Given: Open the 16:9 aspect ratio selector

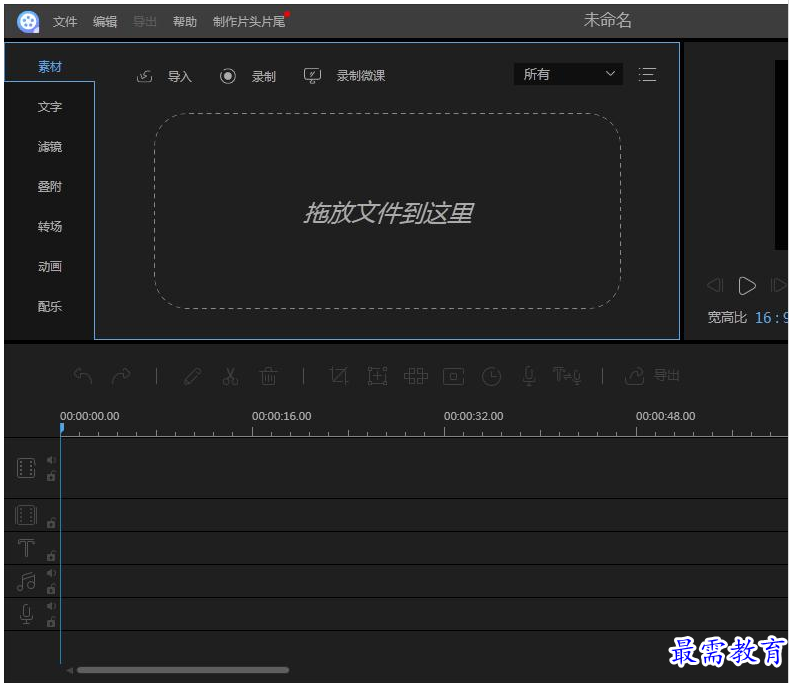Looking at the screenshot, I should pyautogui.click(x=771, y=317).
